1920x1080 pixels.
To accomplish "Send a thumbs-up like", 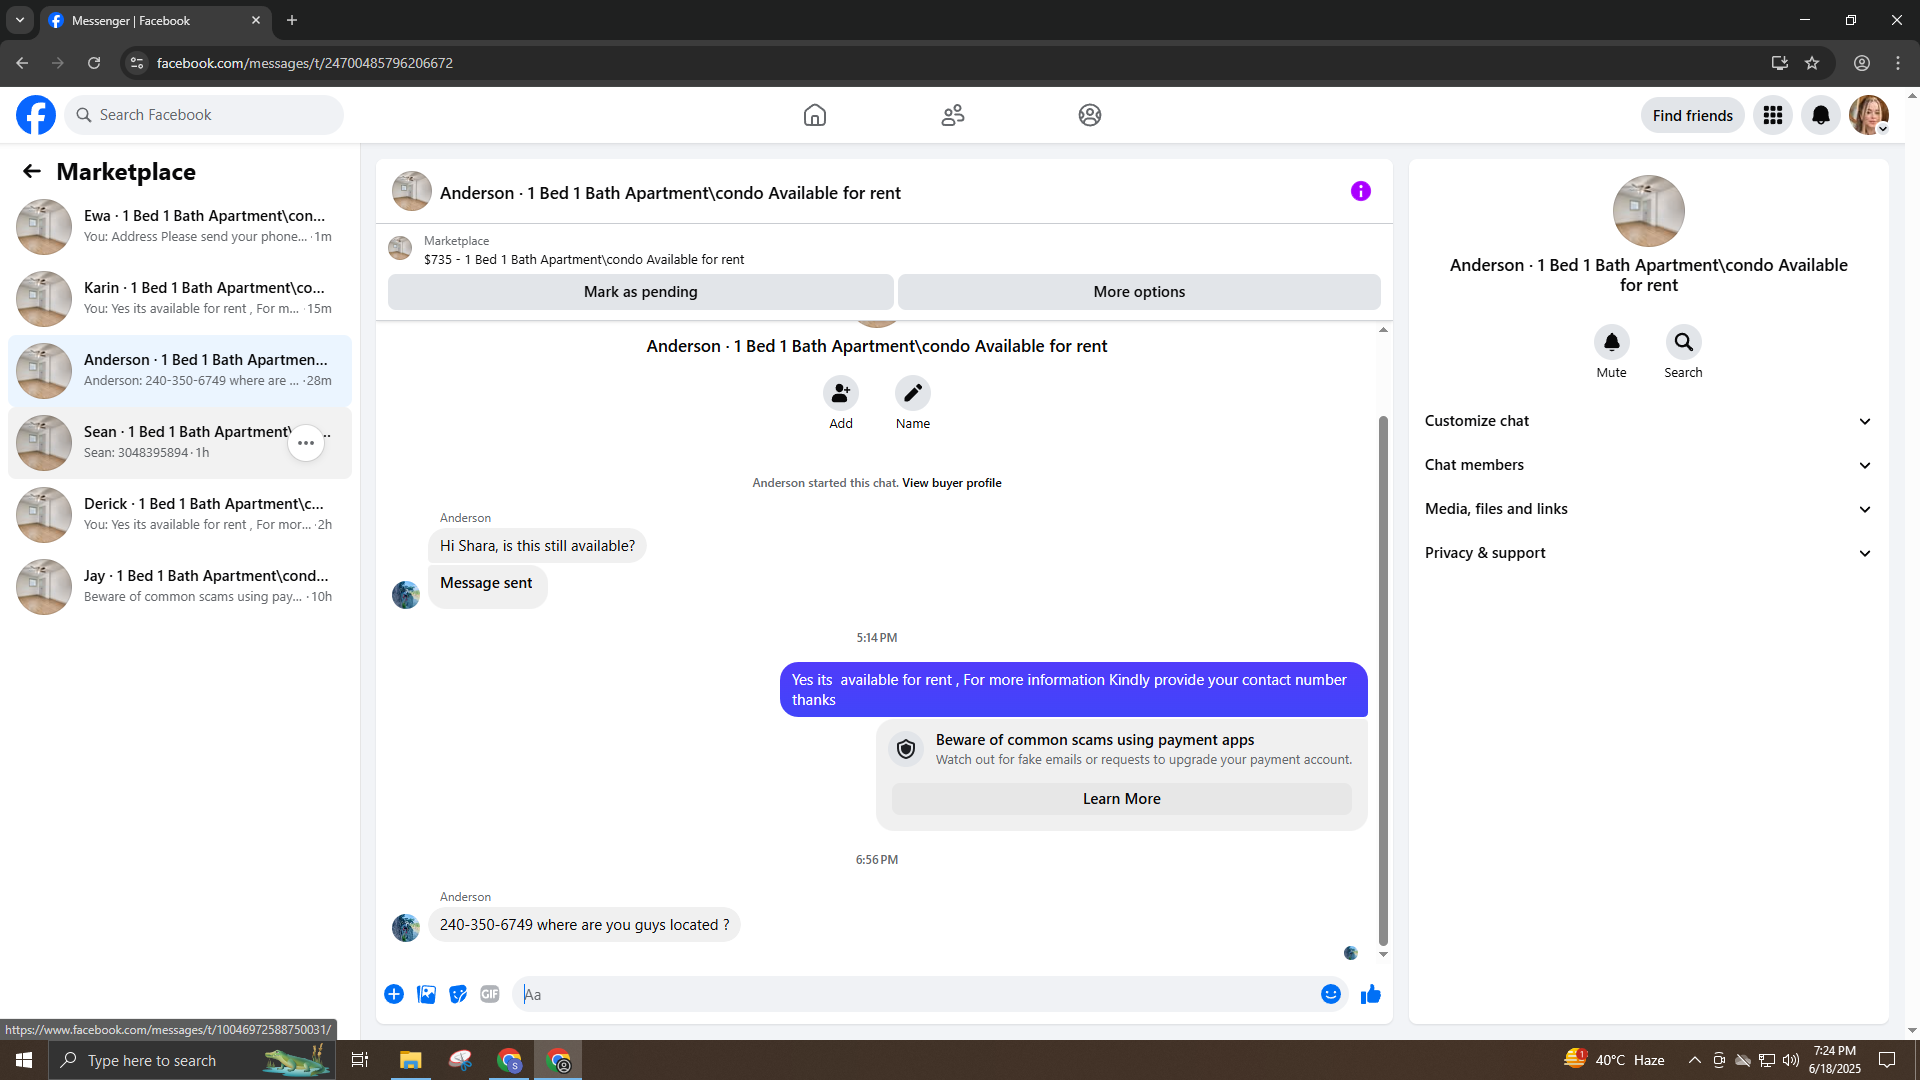I will 1371,994.
